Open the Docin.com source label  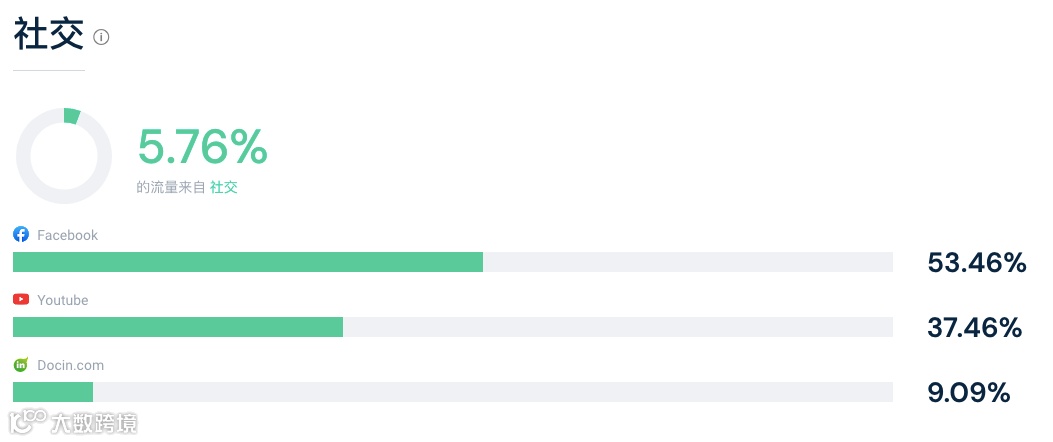pos(70,365)
